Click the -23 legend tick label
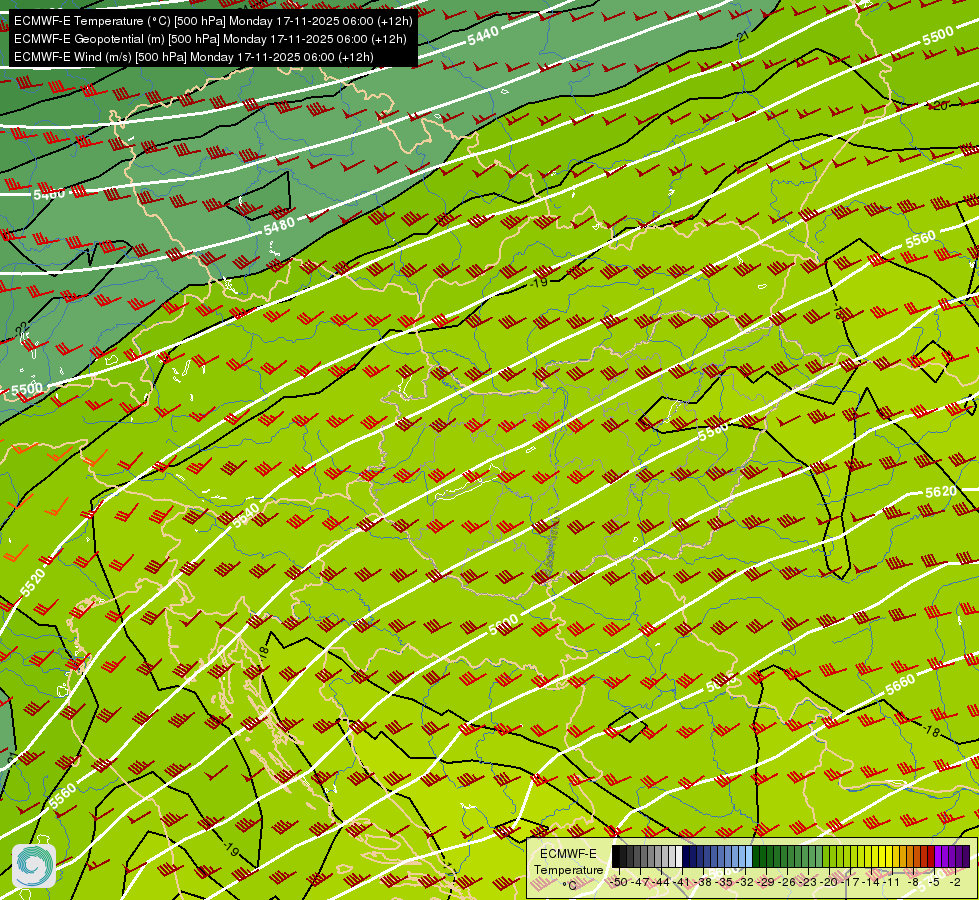This screenshot has height=900, width=979. click(809, 882)
